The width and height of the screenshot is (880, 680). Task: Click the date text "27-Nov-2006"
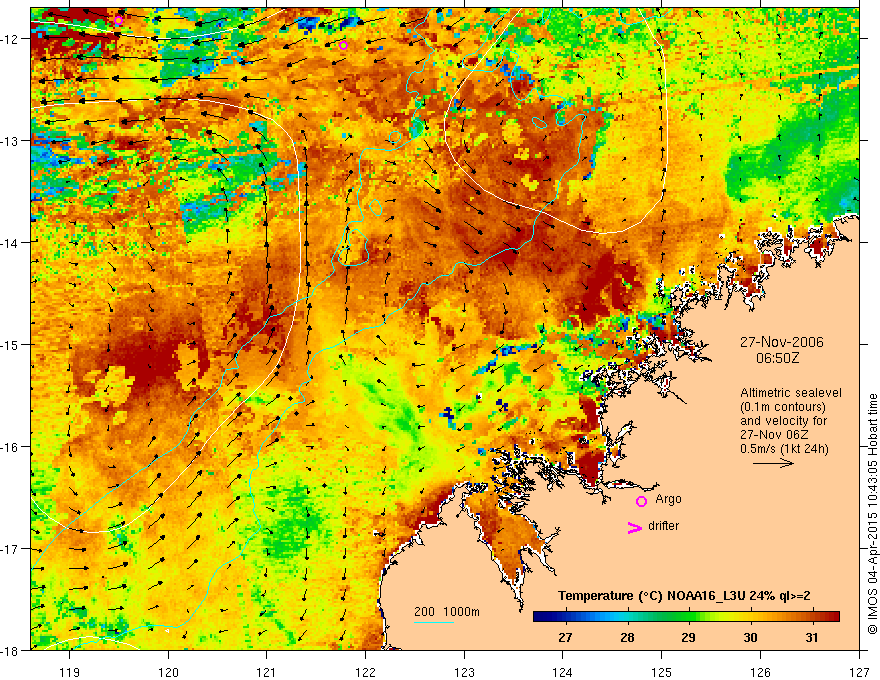[782, 342]
